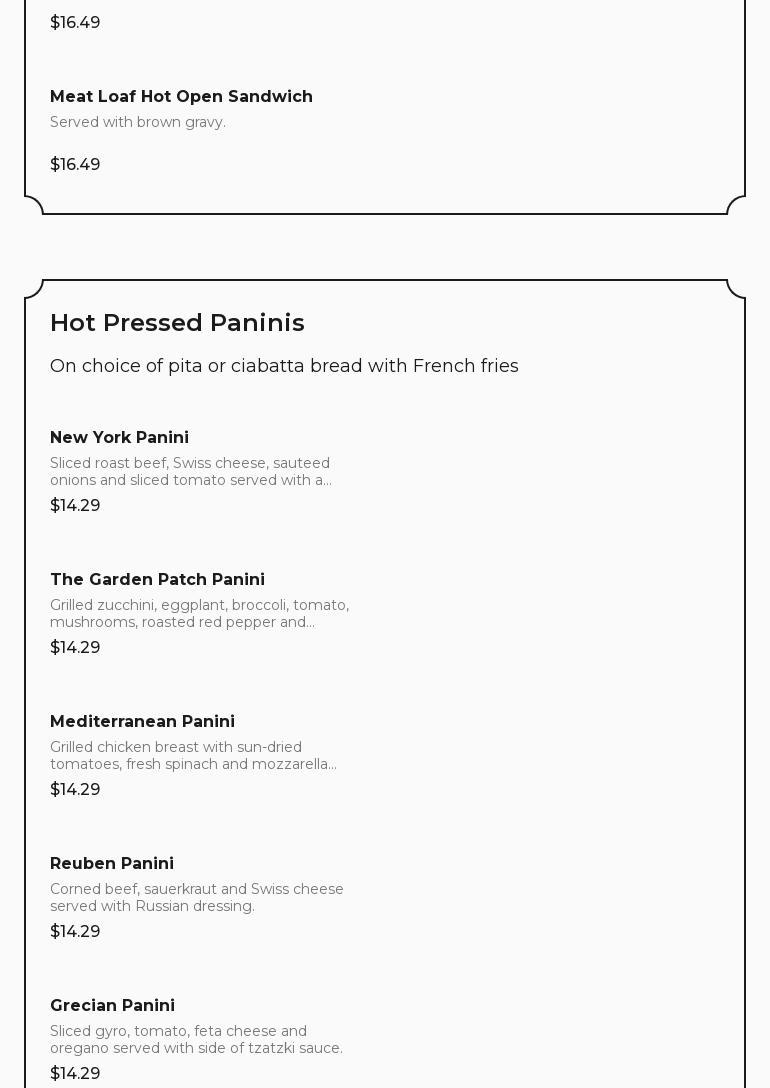Click the pita or ciabatta bread subtitle
Viewport: 770px width, 1088px height.
pos(284,366)
